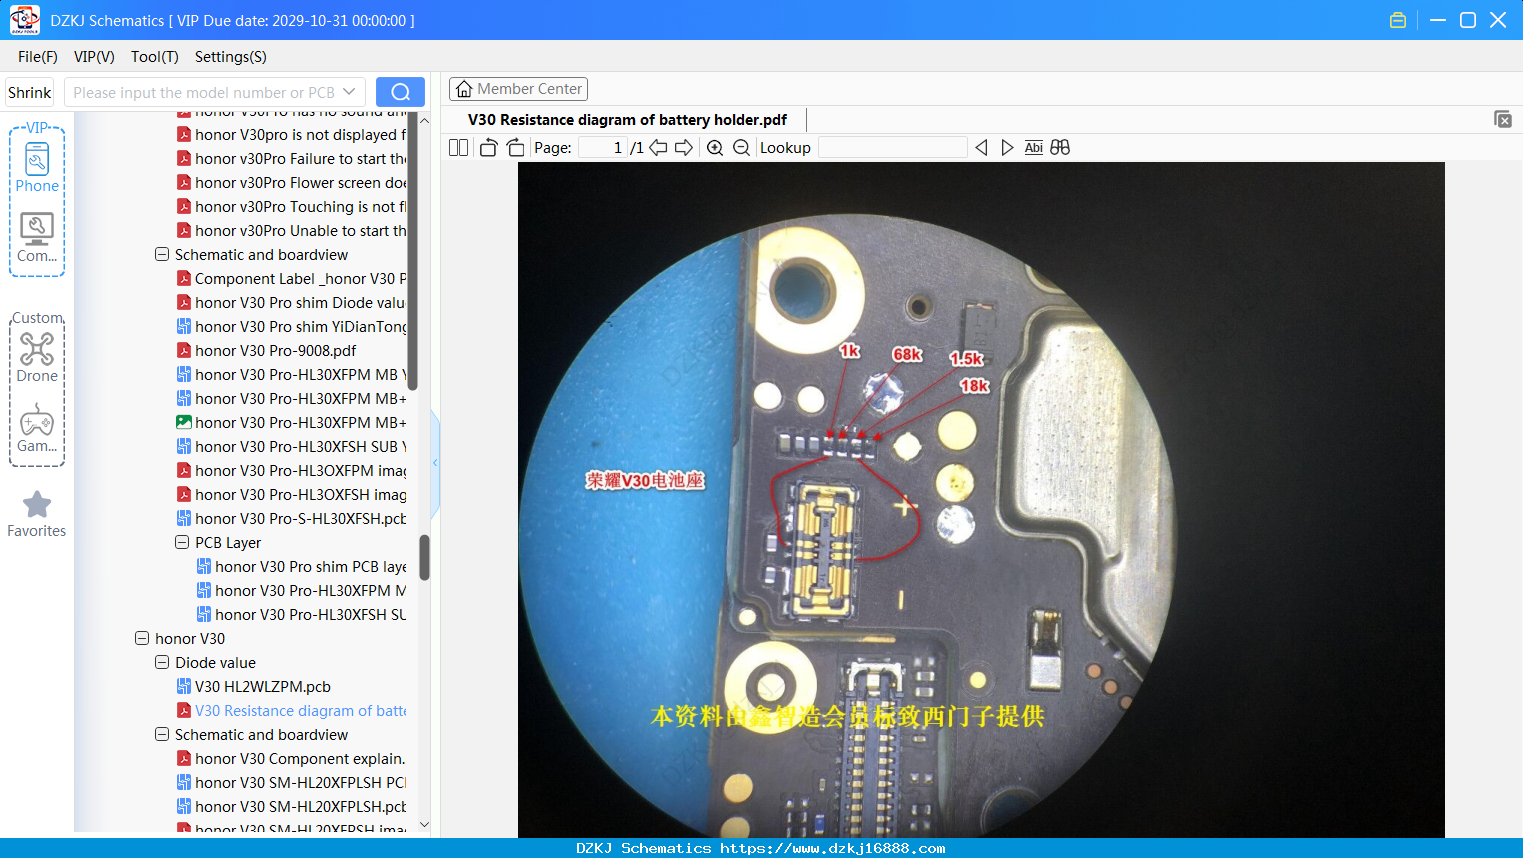Click the PDF icon of 'Component Label _honor V30'

point(184,279)
